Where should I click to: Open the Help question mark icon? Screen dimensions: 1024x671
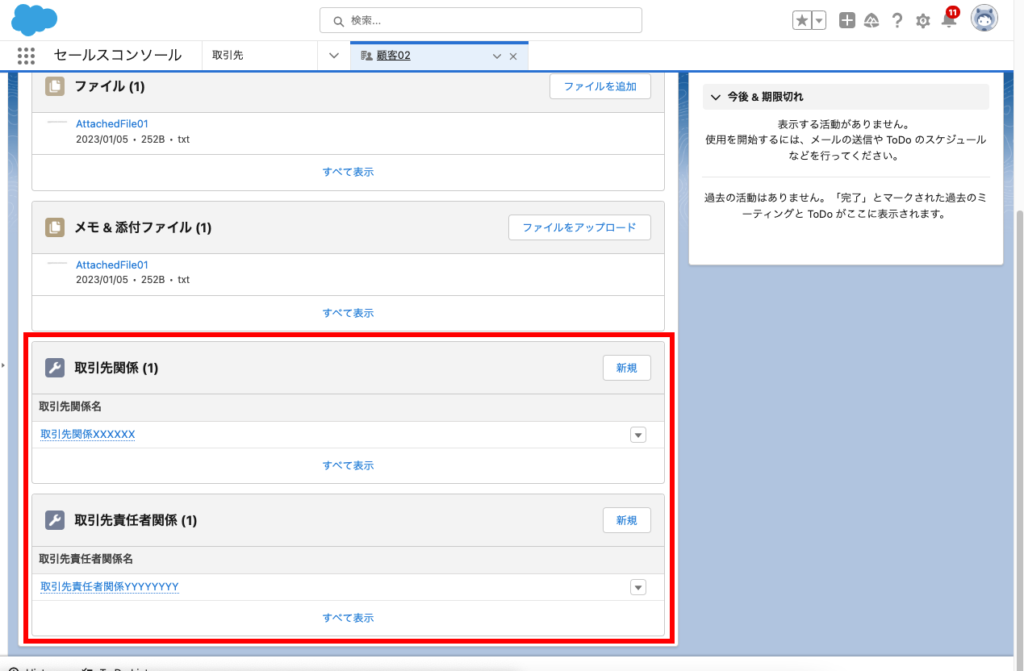click(x=897, y=20)
